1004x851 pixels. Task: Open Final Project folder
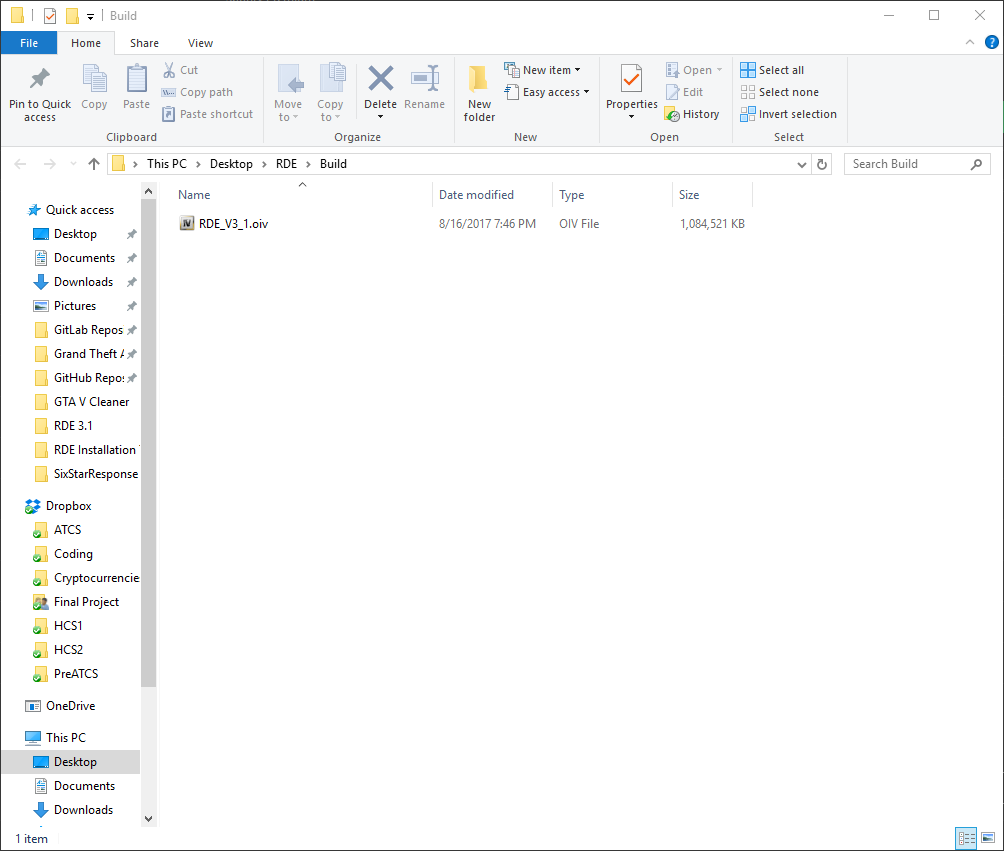(x=86, y=602)
